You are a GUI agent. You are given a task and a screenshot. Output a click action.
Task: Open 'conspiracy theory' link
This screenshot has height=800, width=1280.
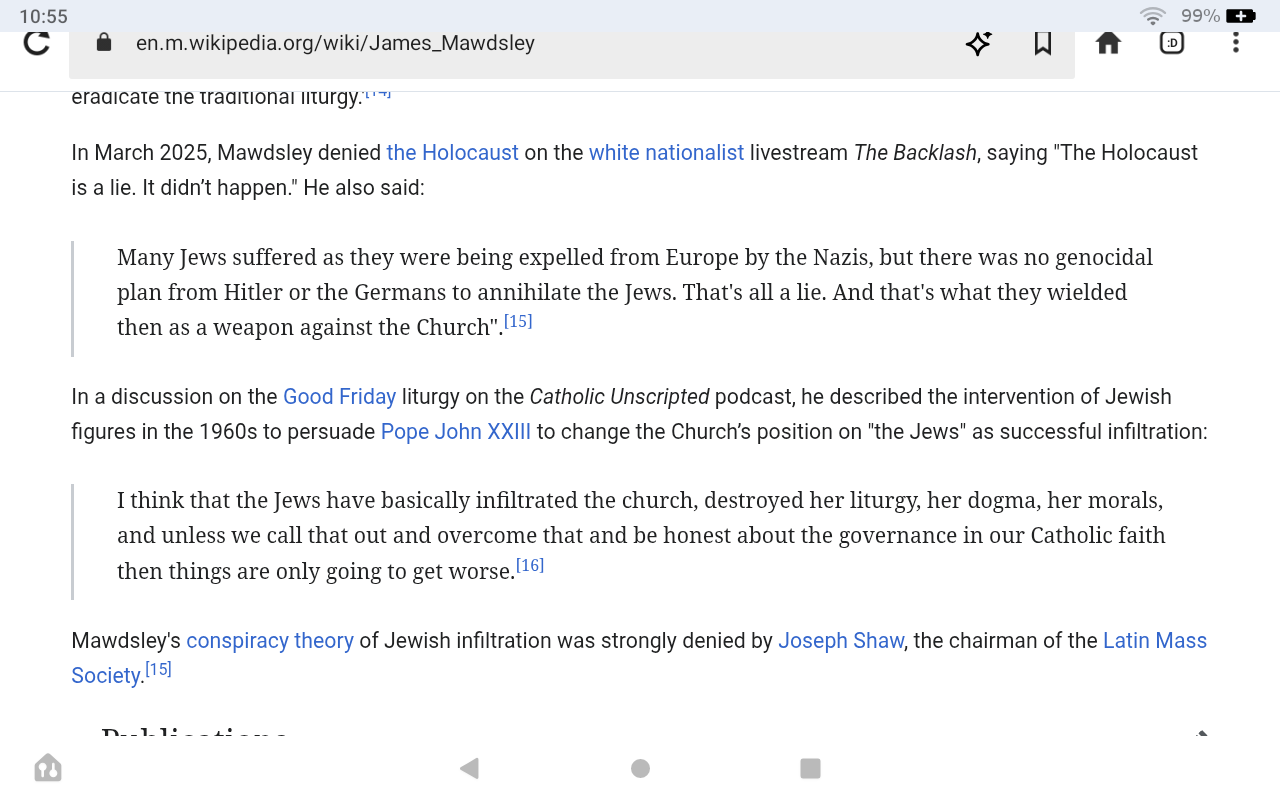(x=270, y=641)
